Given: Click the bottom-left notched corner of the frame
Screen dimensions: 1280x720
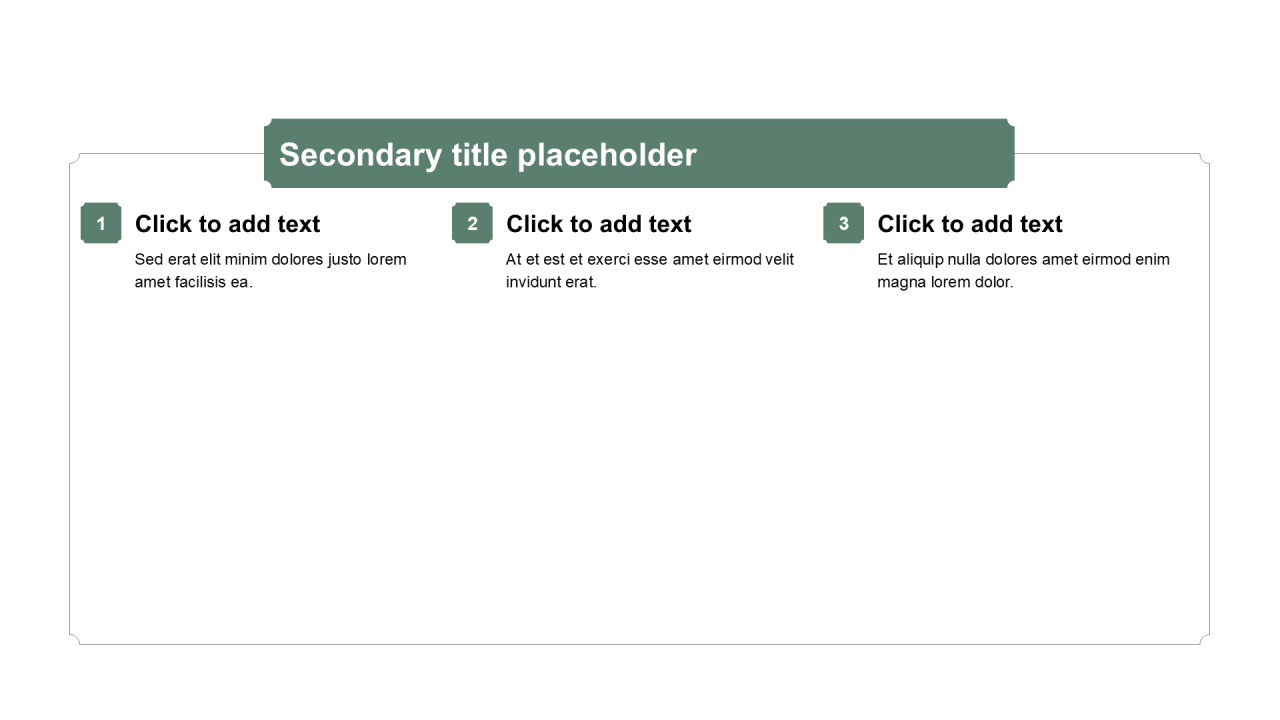Looking at the screenshot, I should 75,639.
